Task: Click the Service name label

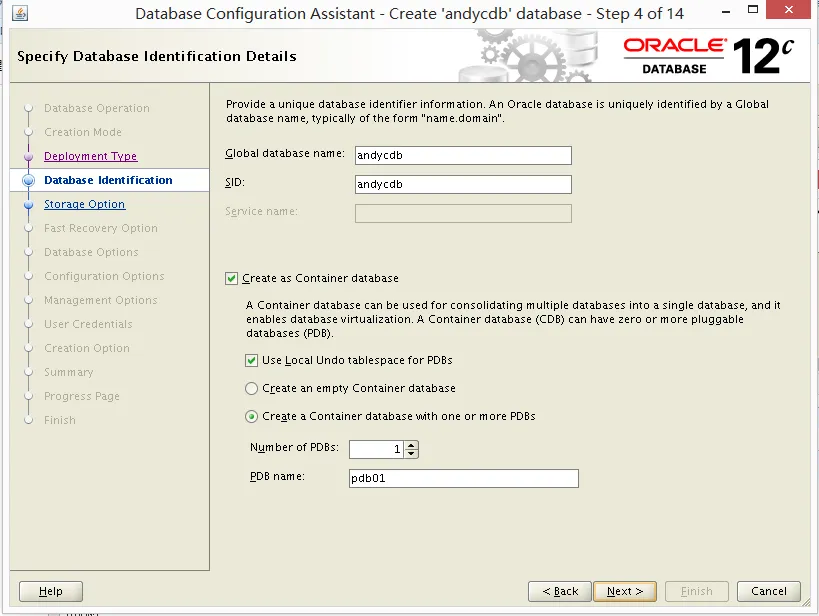Action: pos(261,212)
